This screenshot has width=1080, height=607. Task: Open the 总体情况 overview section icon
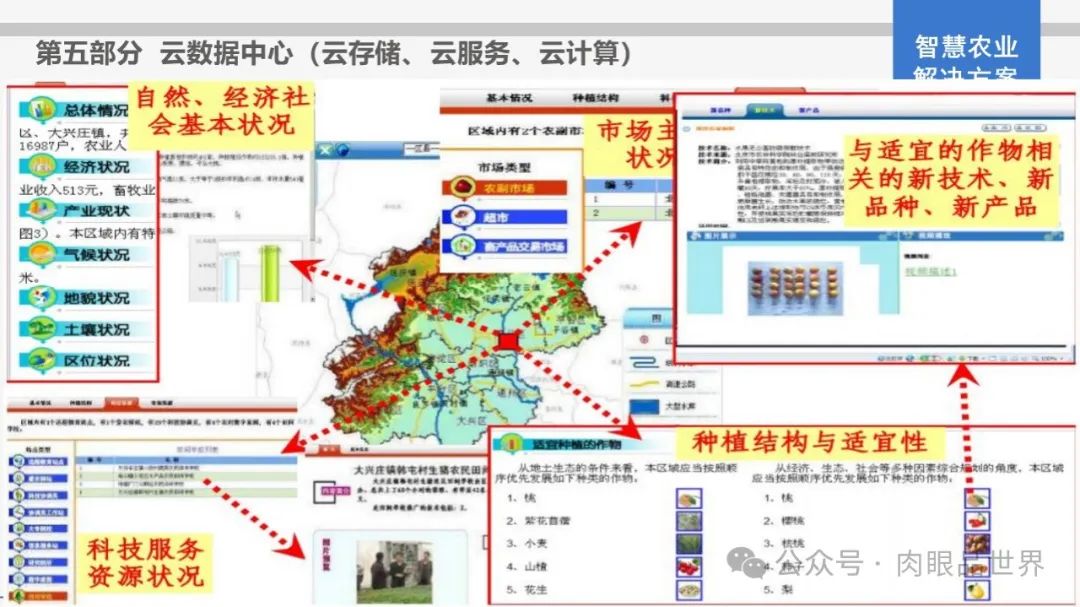click(x=42, y=110)
